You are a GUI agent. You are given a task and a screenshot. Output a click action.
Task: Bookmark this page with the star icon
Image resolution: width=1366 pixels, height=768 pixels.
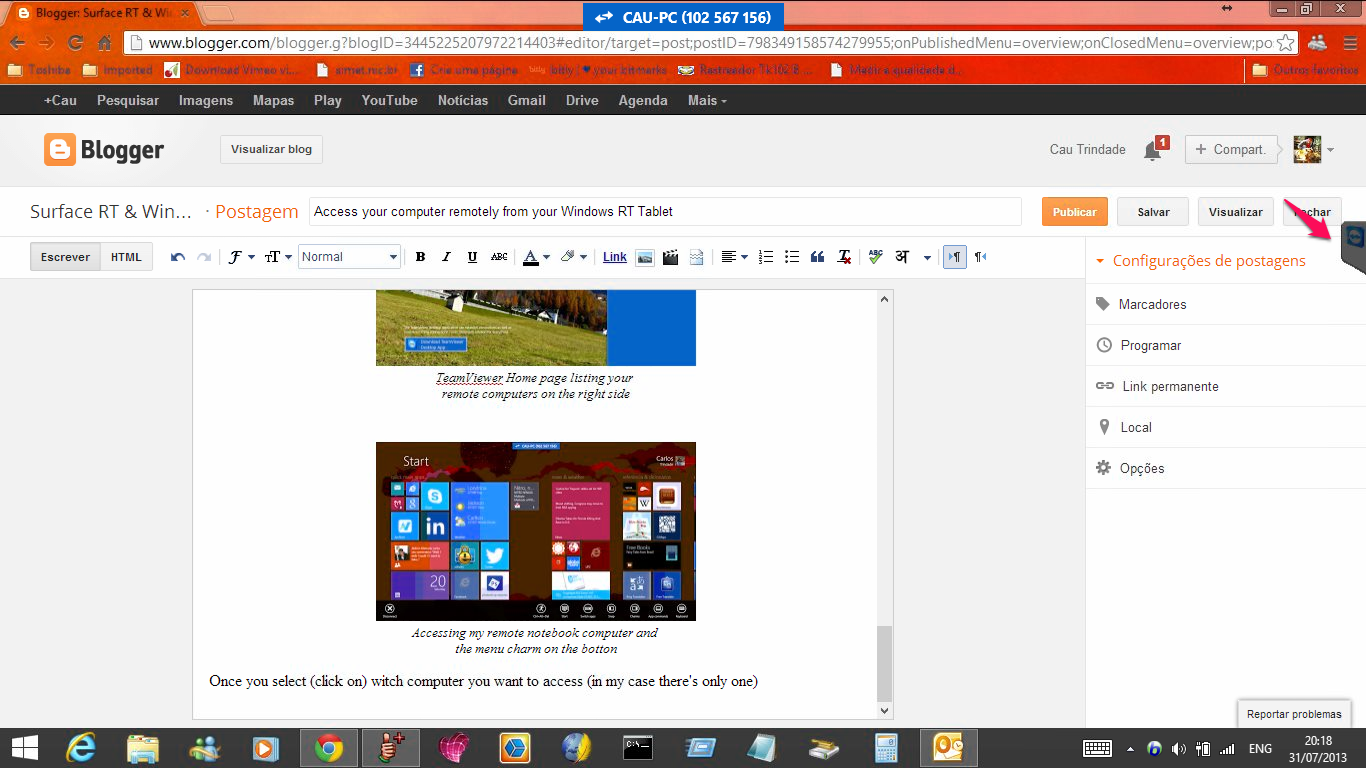(x=1286, y=43)
